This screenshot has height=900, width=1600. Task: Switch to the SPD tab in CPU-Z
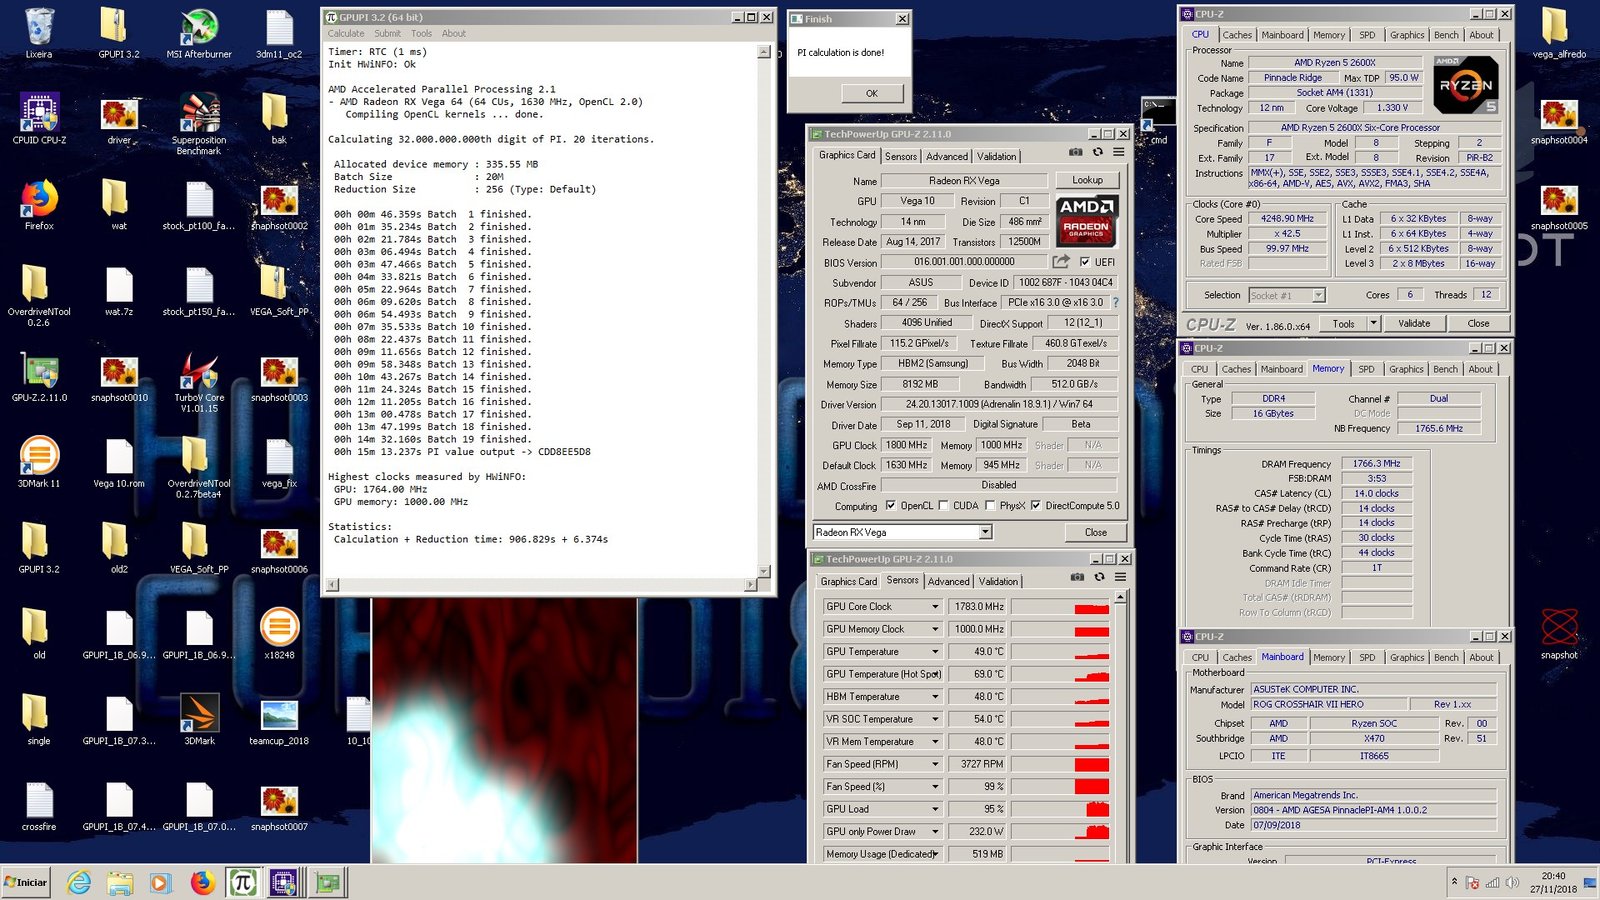coord(1366,34)
